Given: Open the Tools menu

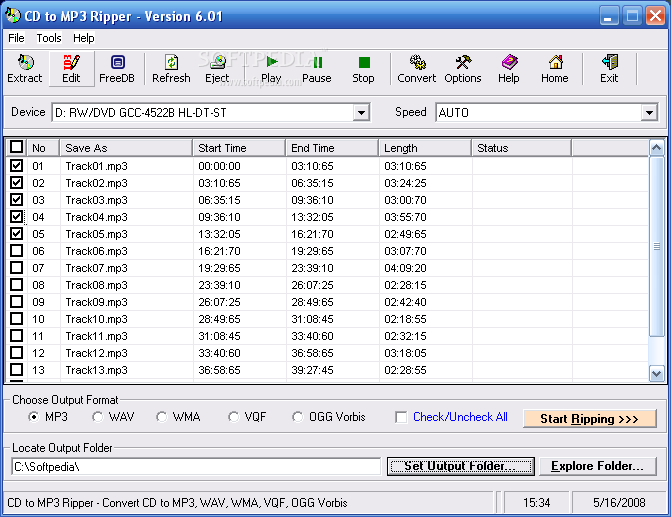Looking at the screenshot, I should (49, 38).
